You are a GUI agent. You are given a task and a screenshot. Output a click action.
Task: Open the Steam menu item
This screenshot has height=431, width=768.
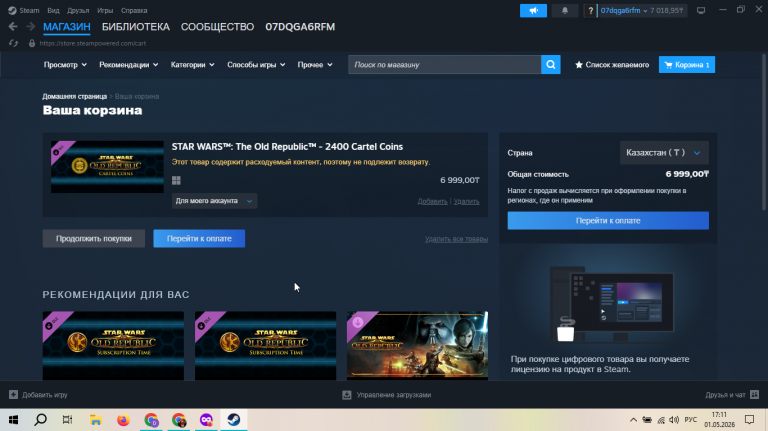pos(29,10)
